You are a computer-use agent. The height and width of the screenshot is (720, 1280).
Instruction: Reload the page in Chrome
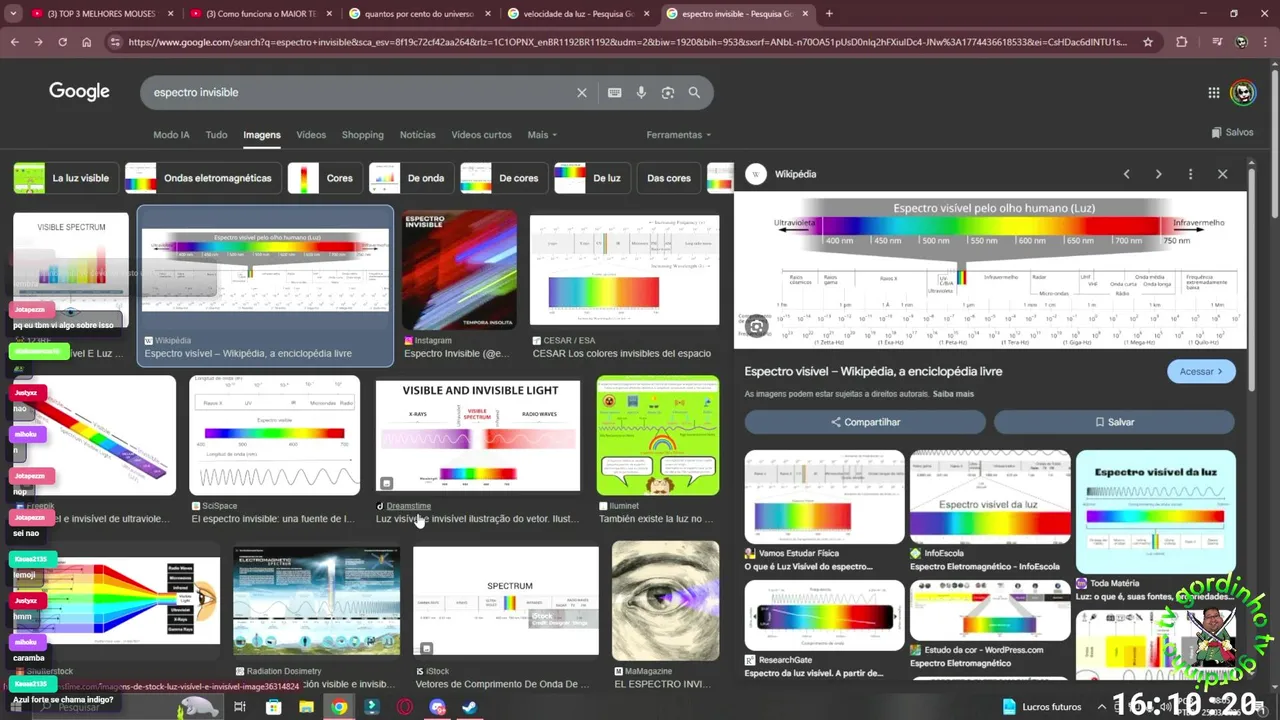point(62,42)
